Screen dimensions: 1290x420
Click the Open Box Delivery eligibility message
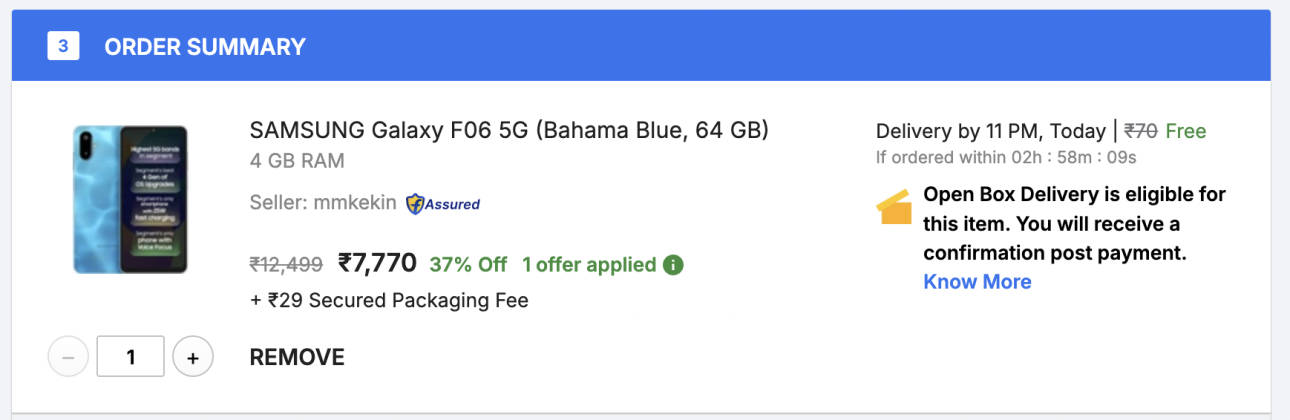[1074, 223]
